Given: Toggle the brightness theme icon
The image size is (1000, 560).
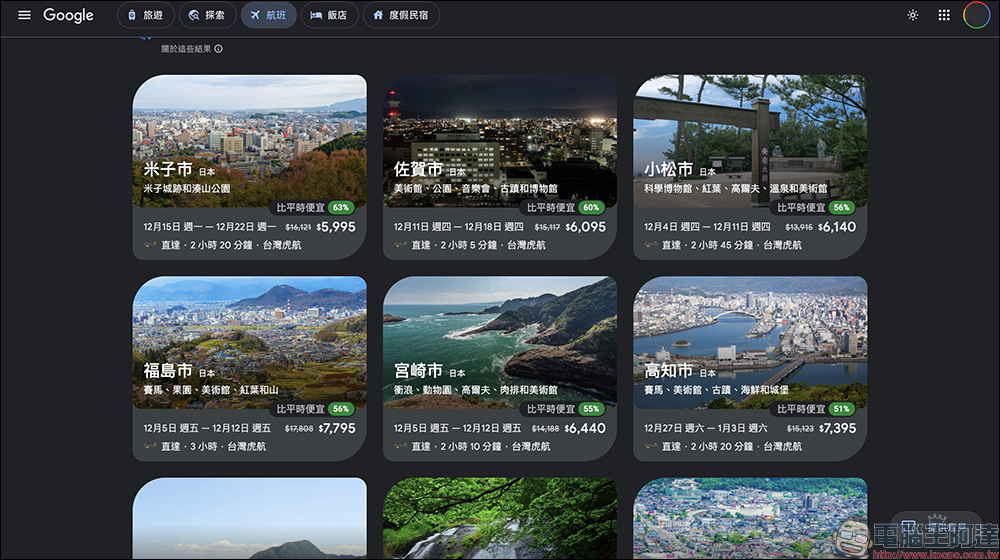Looking at the screenshot, I should coord(913,15).
